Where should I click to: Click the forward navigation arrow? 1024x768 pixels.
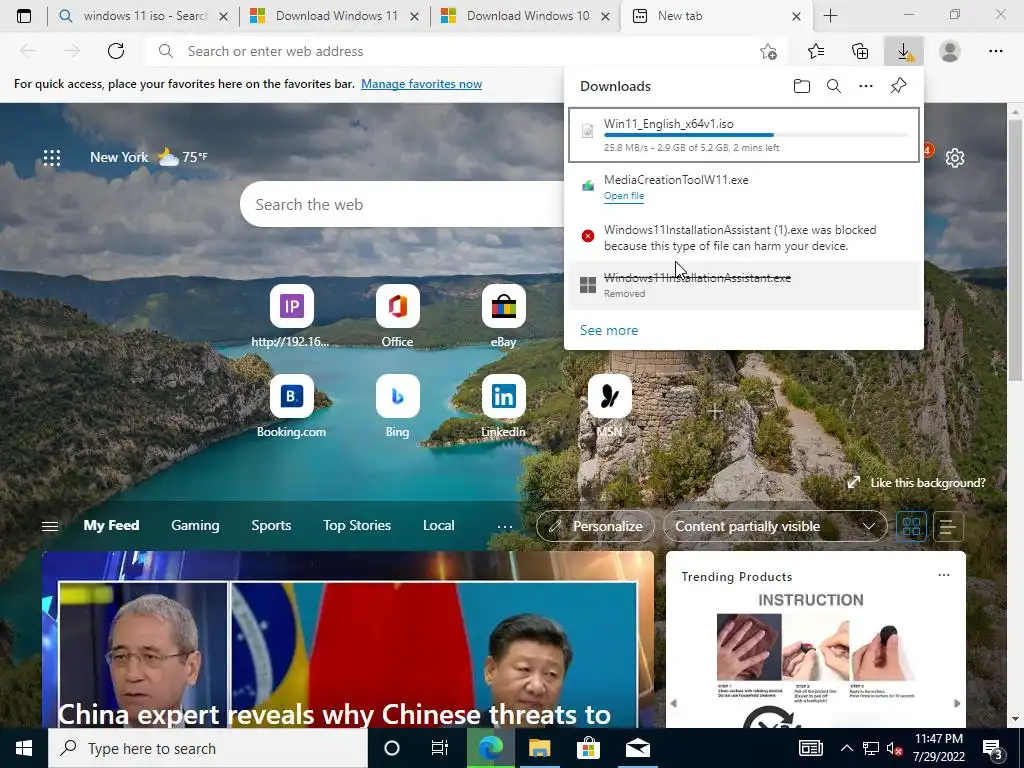(x=71, y=51)
